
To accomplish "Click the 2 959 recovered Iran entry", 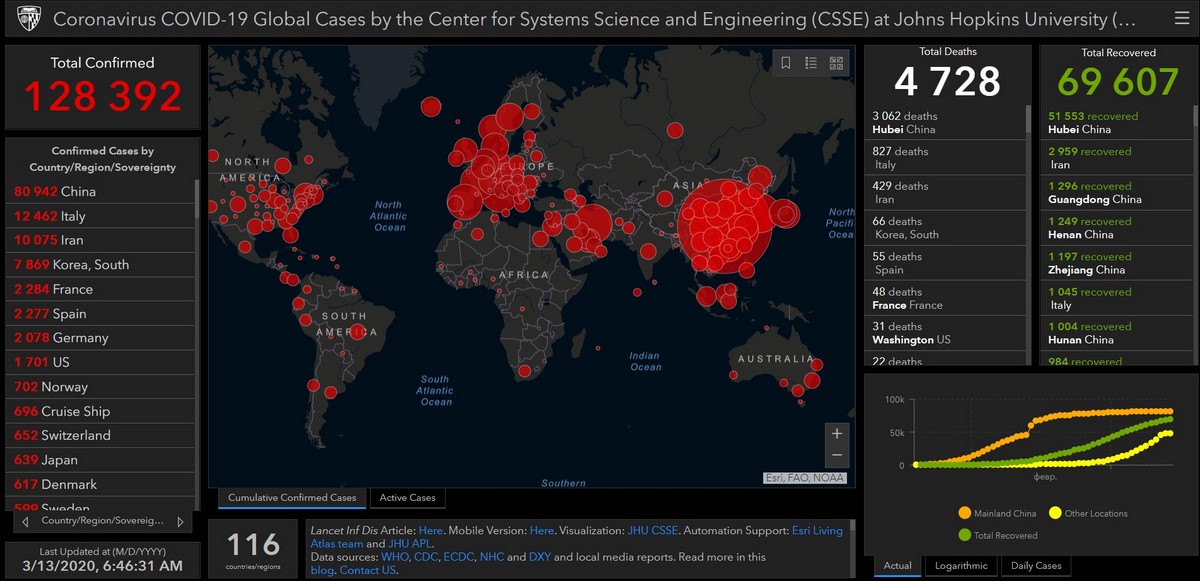I will (x=1117, y=157).
